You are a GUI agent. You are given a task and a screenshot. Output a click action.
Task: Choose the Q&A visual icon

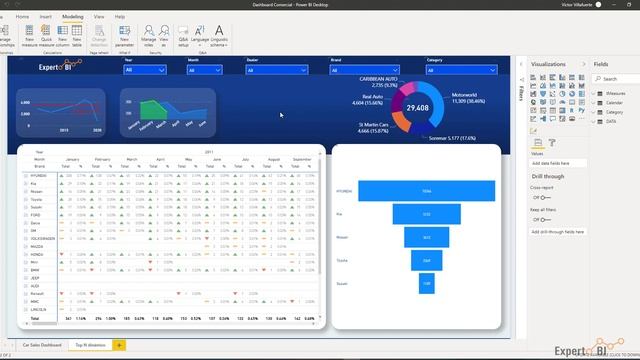(553, 119)
